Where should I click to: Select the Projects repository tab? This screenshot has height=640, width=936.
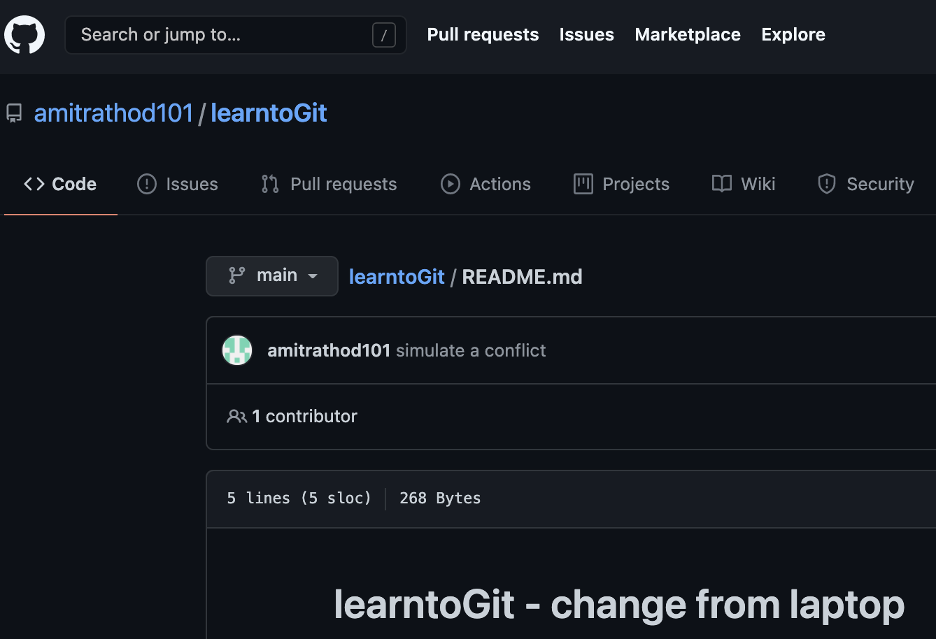621,184
